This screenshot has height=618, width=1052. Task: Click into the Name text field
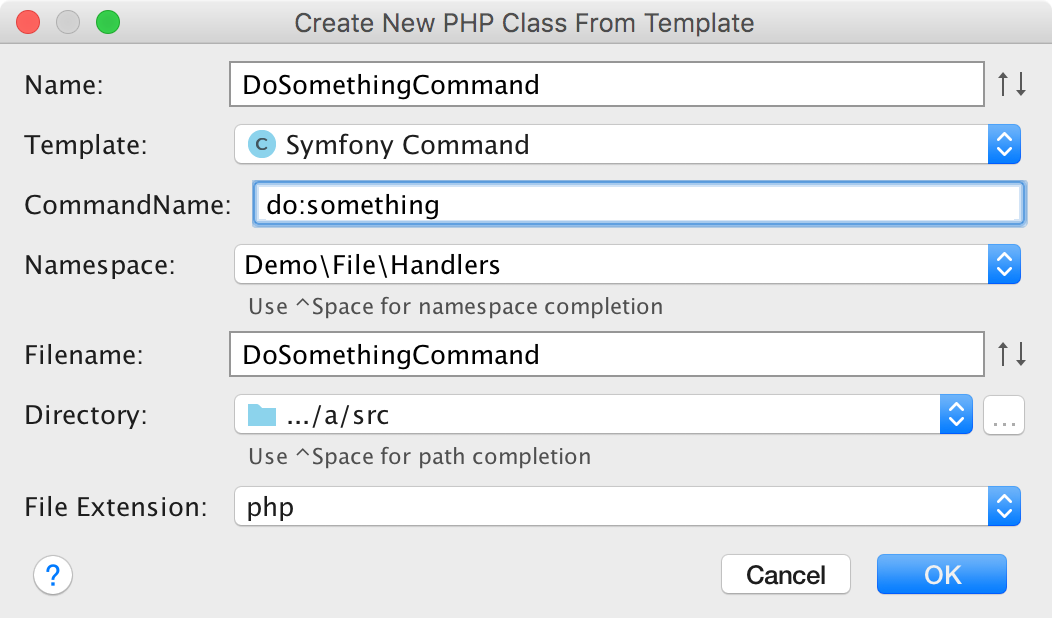pos(606,85)
